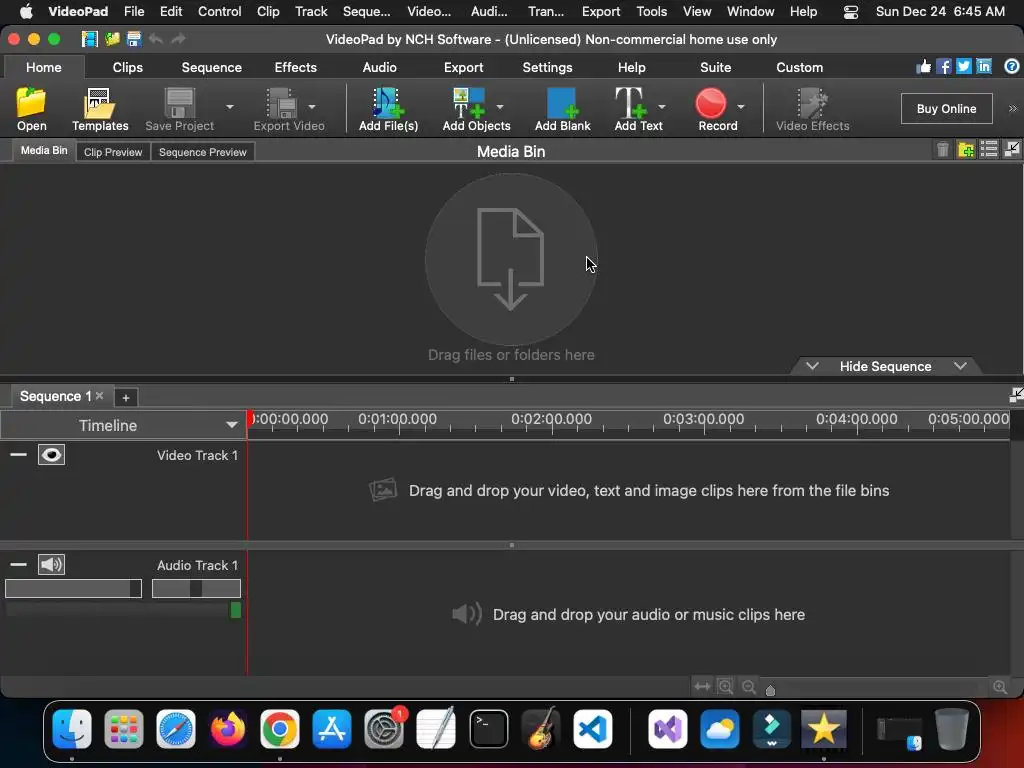Adjust the Audio Track 1 volume slider
The width and height of the screenshot is (1024, 768).
(x=73, y=588)
